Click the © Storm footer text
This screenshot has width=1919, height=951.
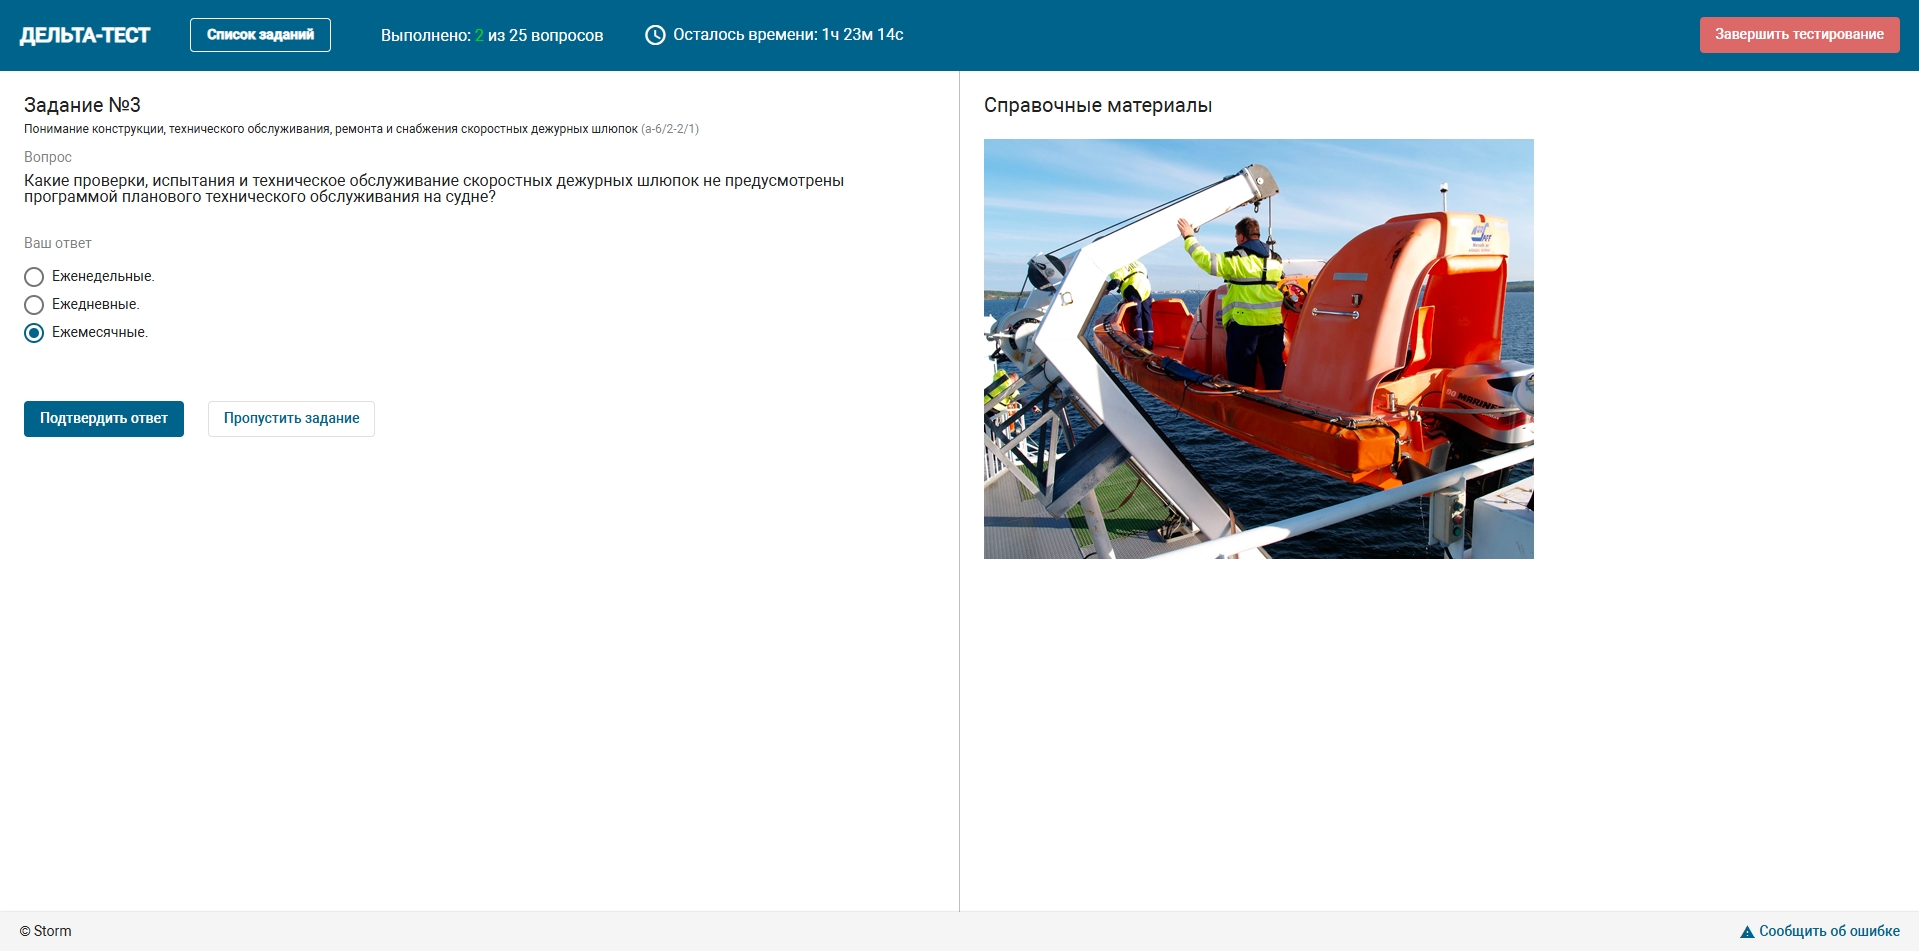pyautogui.click(x=46, y=931)
